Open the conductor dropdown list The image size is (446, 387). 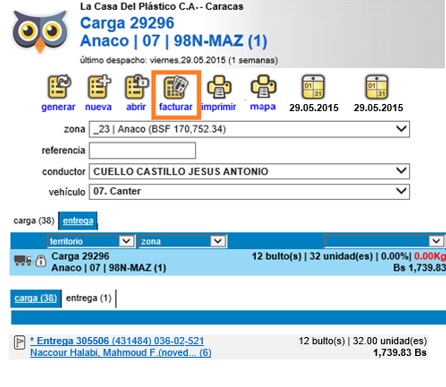click(249, 171)
